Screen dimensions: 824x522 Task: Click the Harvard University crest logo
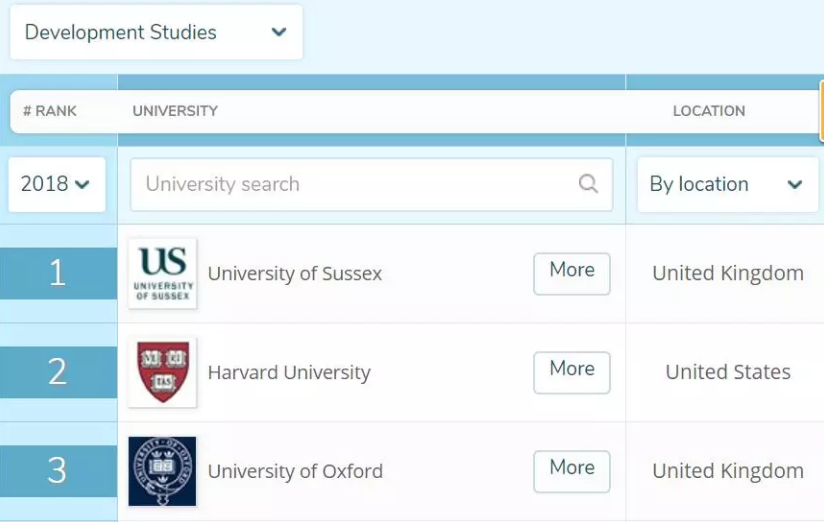tap(163, 372)
